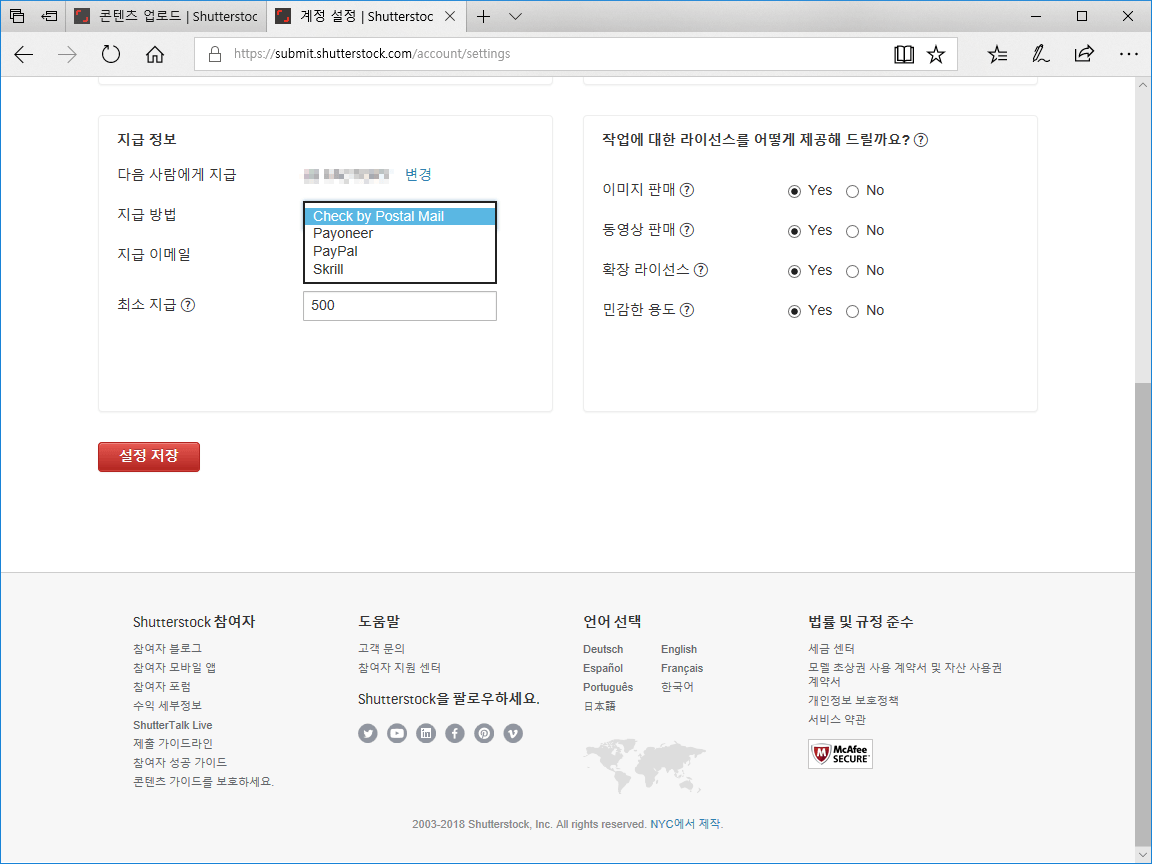Screen dimensions: 1152x864
Task: Go to the browser home page icon
Action: coord(154,54)
